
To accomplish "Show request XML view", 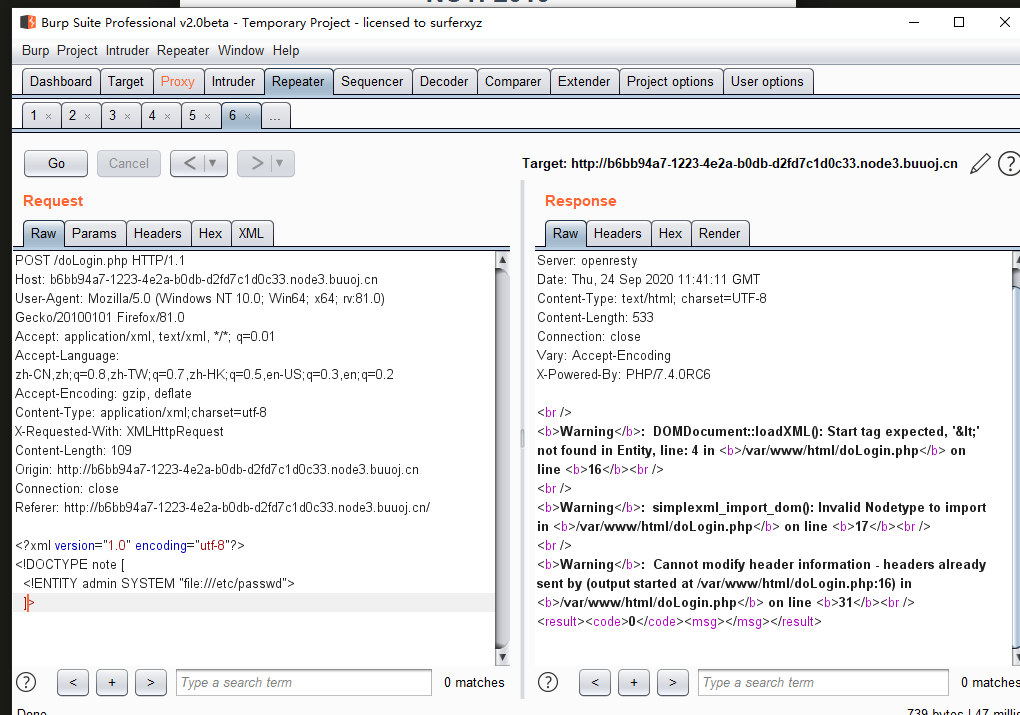I will coord(251,234).
